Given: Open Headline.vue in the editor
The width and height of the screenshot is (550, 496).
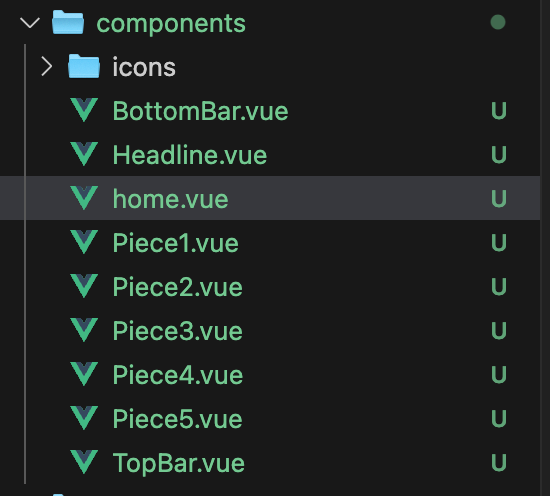Looking at the screenshot, I should [190, 155].
